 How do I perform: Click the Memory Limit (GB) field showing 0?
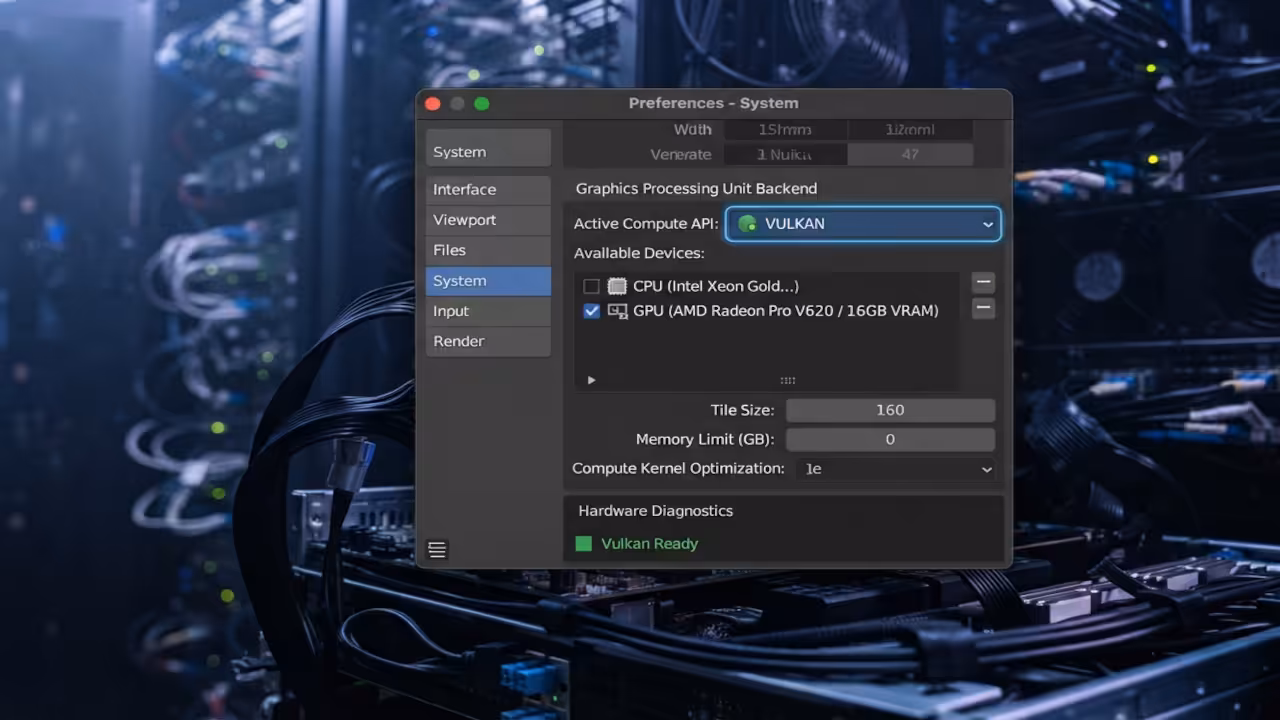890,439
